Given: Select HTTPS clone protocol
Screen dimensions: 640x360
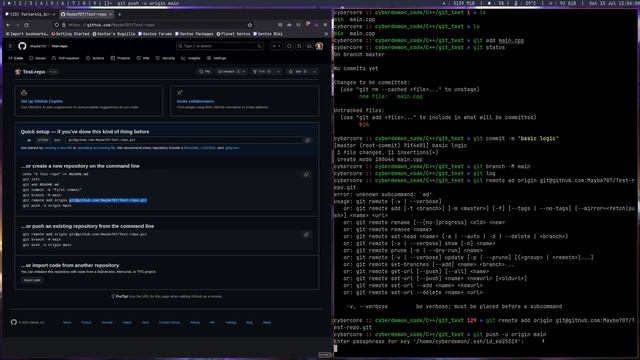Looking at the screenshot, I should [43, 140].
